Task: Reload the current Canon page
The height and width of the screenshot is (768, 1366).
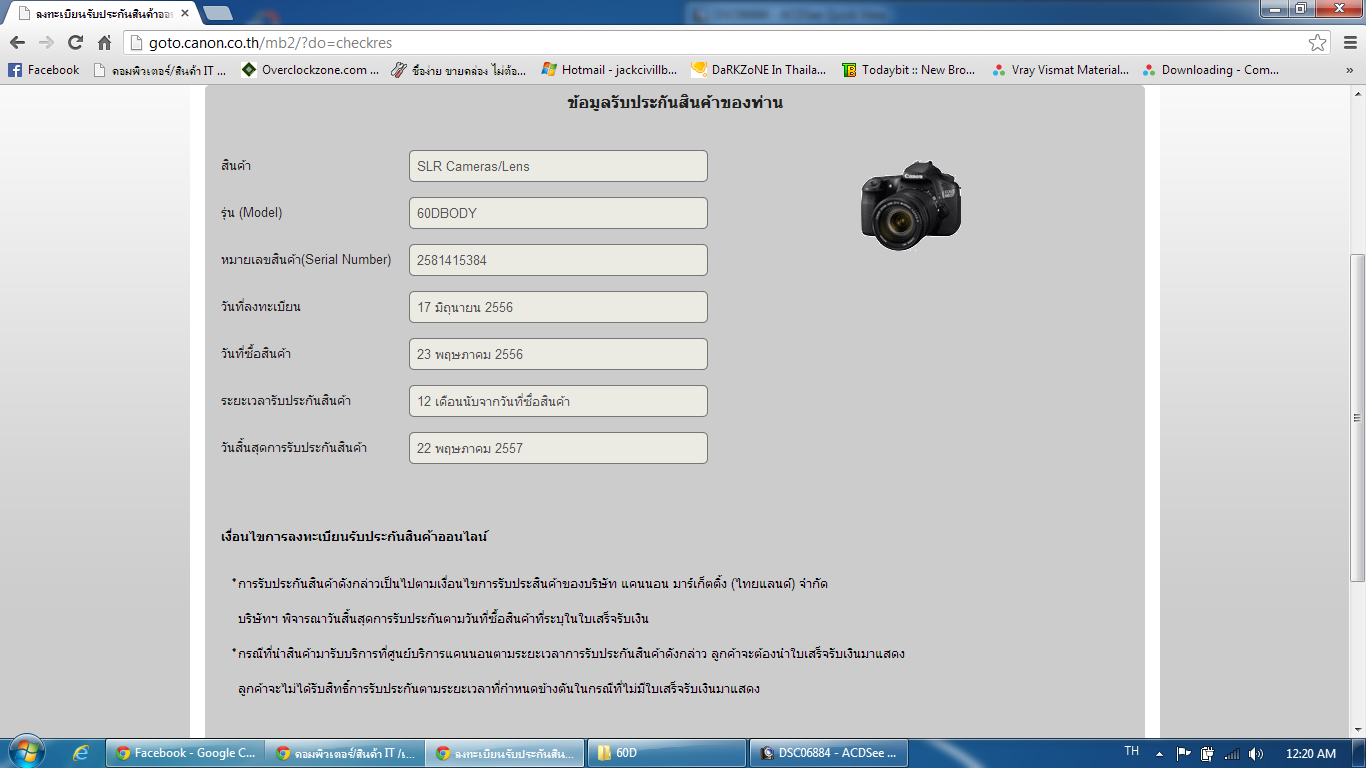Action: click(x=75, y=43)
